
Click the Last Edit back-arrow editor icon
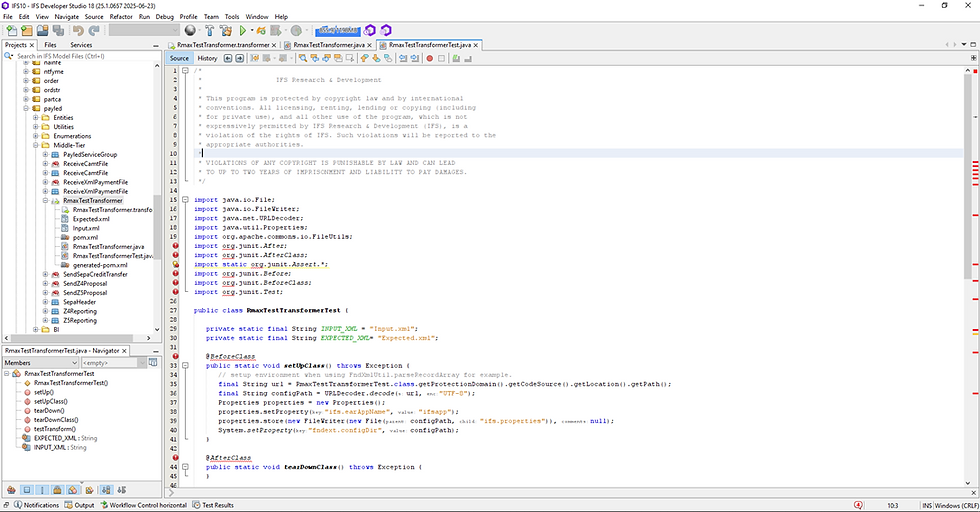click(228, 58)
